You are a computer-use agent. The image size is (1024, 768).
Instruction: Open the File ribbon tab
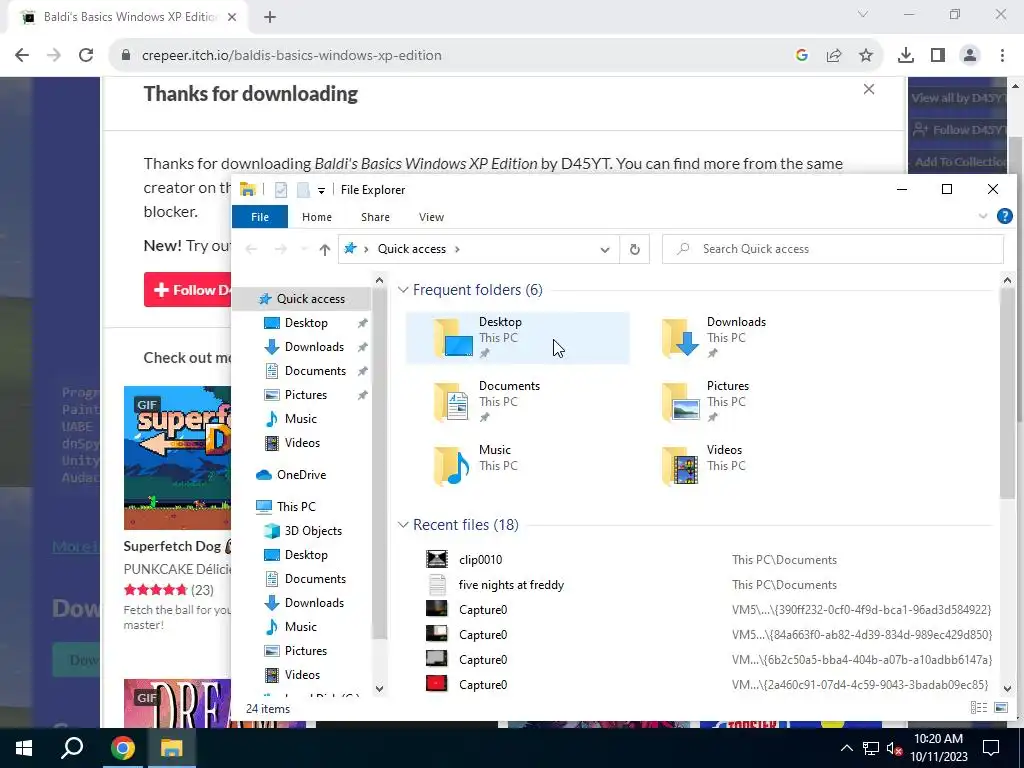pos(260,217)
